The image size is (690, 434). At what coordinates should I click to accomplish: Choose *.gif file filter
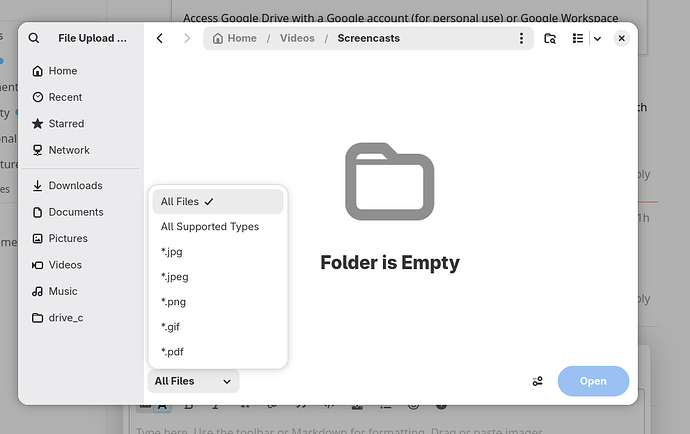(x=218, y=327)
